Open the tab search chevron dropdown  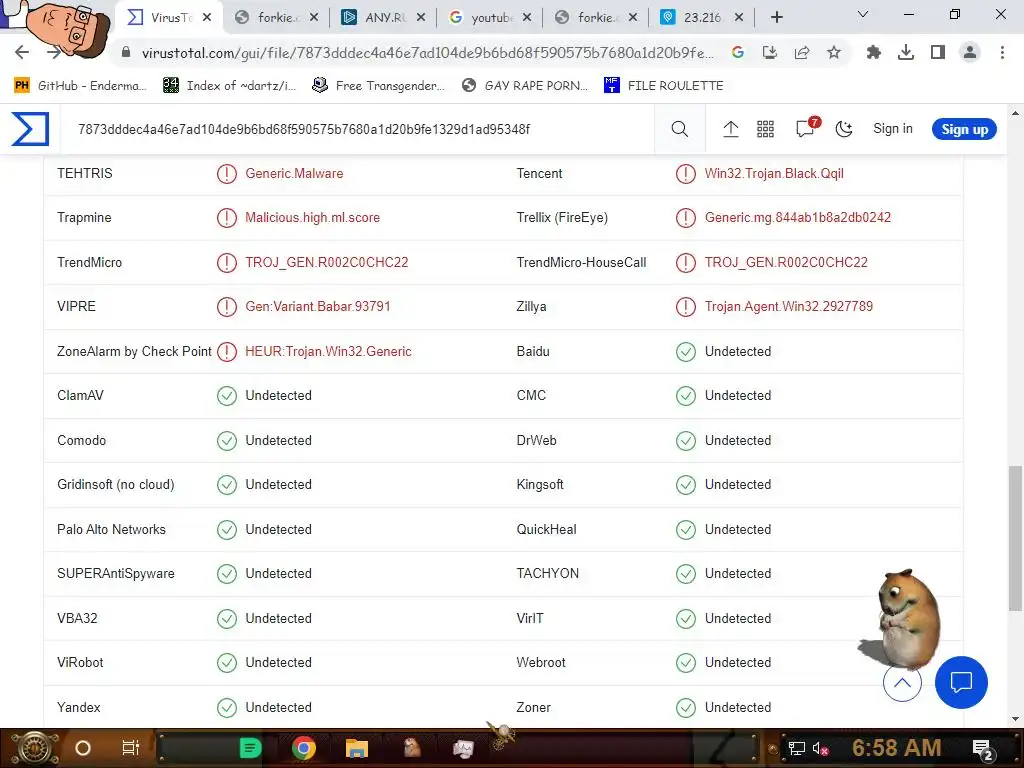coord(863,14)
